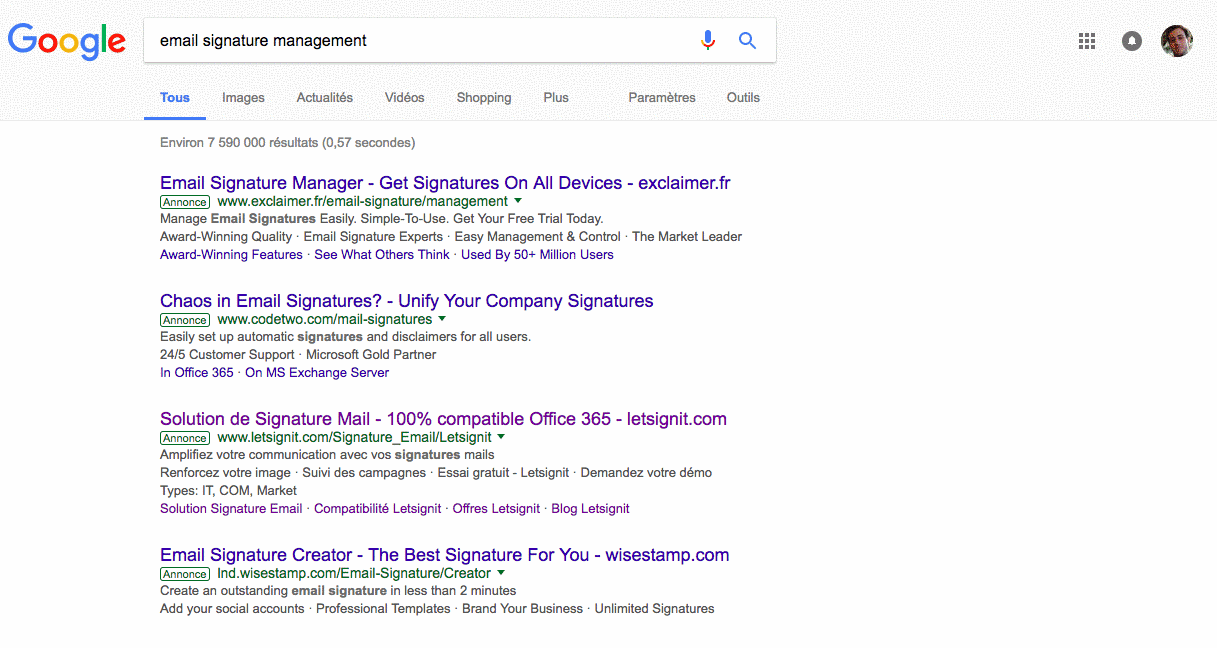The width and height of the screenshot is (1217, 648).
Task: Click the Annonce badge on exclaimer ad
Action: 185,202
